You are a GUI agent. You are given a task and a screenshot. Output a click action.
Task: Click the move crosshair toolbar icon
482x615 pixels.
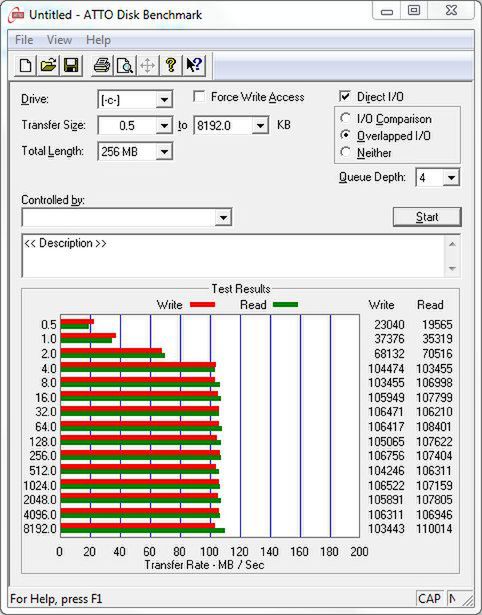click(147, 65)
